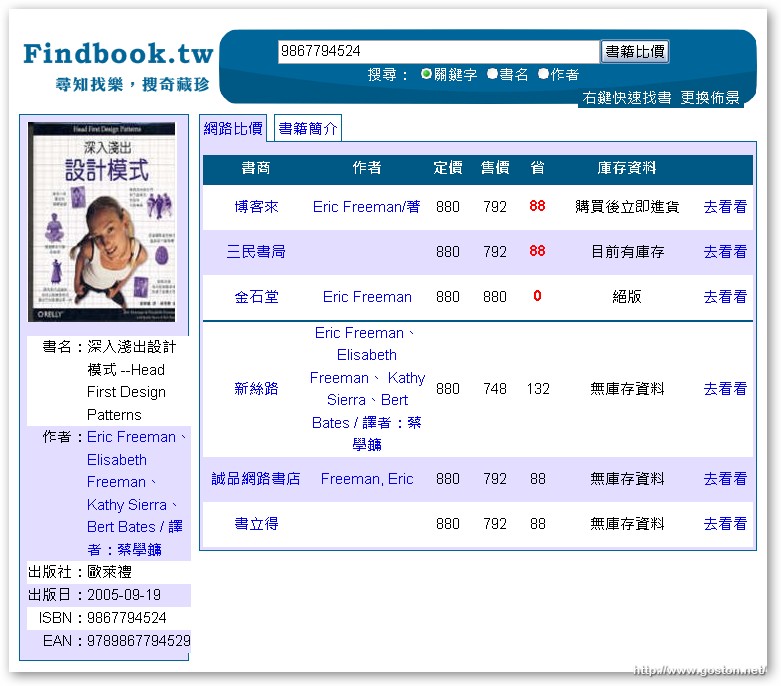Click the 748 sale price
This screenshot has width=781, height=686.
coord(495,389)
